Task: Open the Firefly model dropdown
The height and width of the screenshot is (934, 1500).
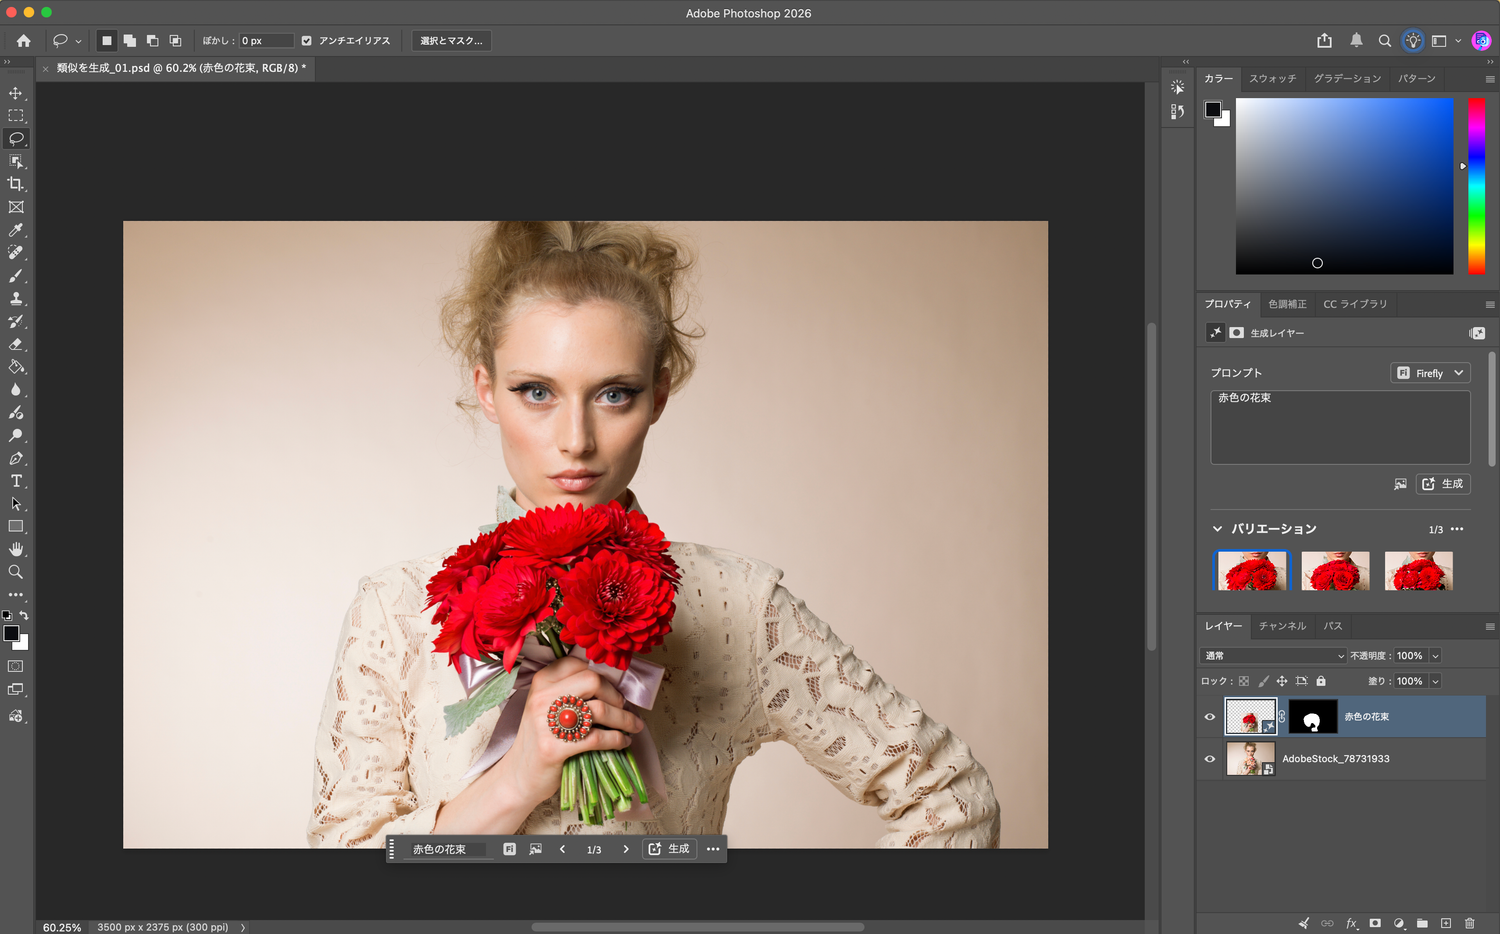Action: coord(1430,373)
